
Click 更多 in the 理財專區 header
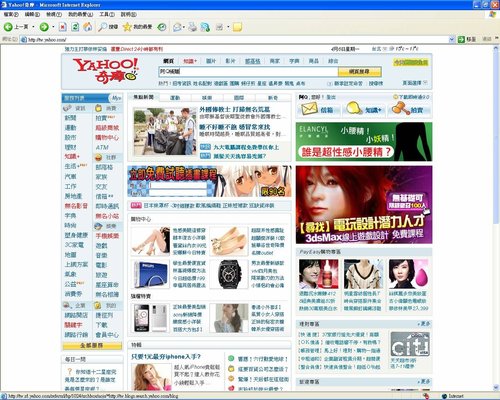424,324
